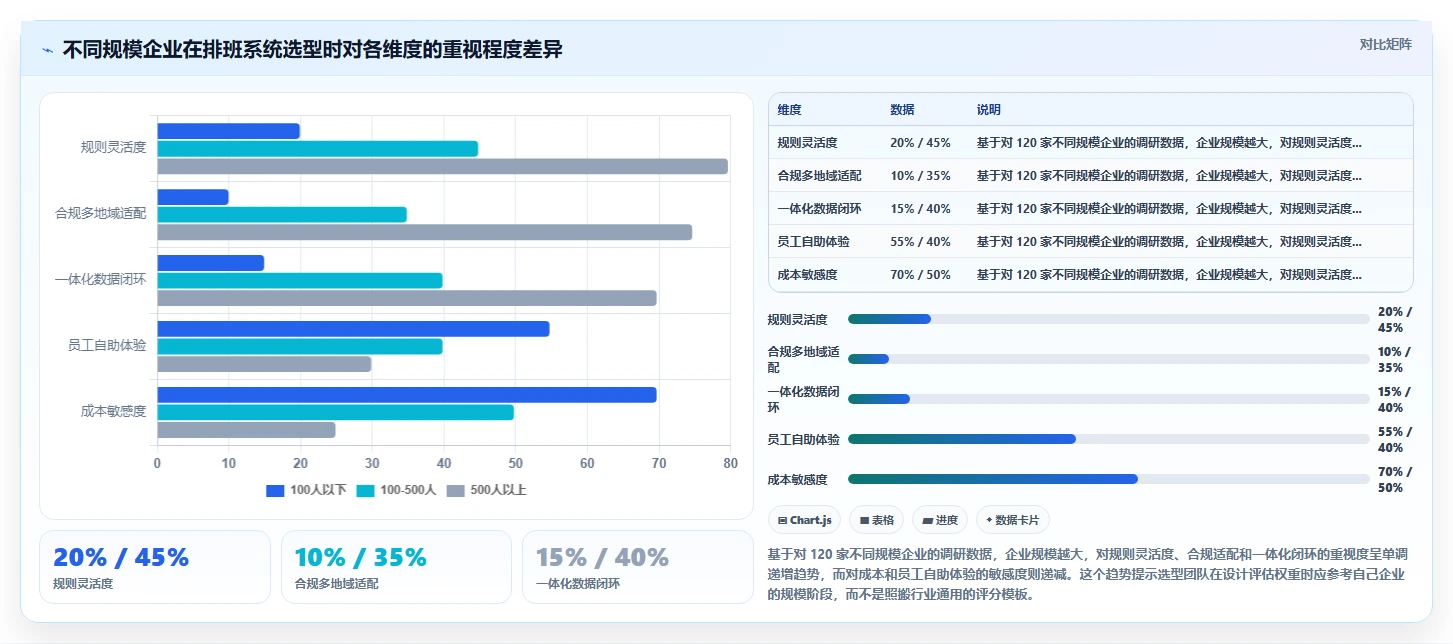
Task: Click the Chart.js tag
Action: coord(804,520)
